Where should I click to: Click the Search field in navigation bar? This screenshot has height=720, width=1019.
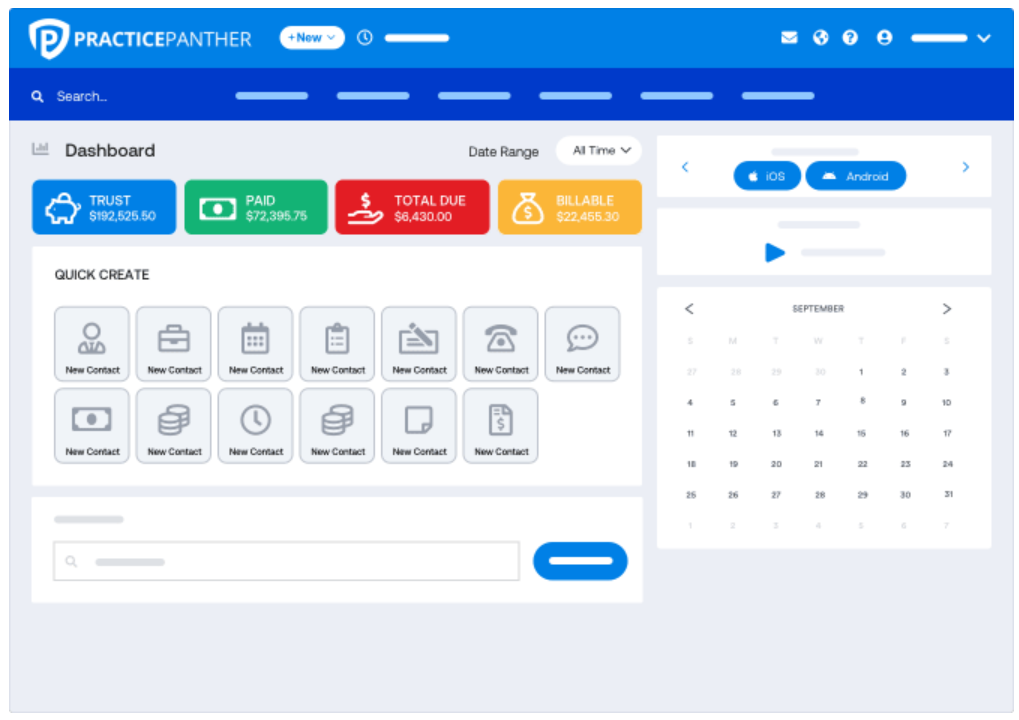click(82, 96)
